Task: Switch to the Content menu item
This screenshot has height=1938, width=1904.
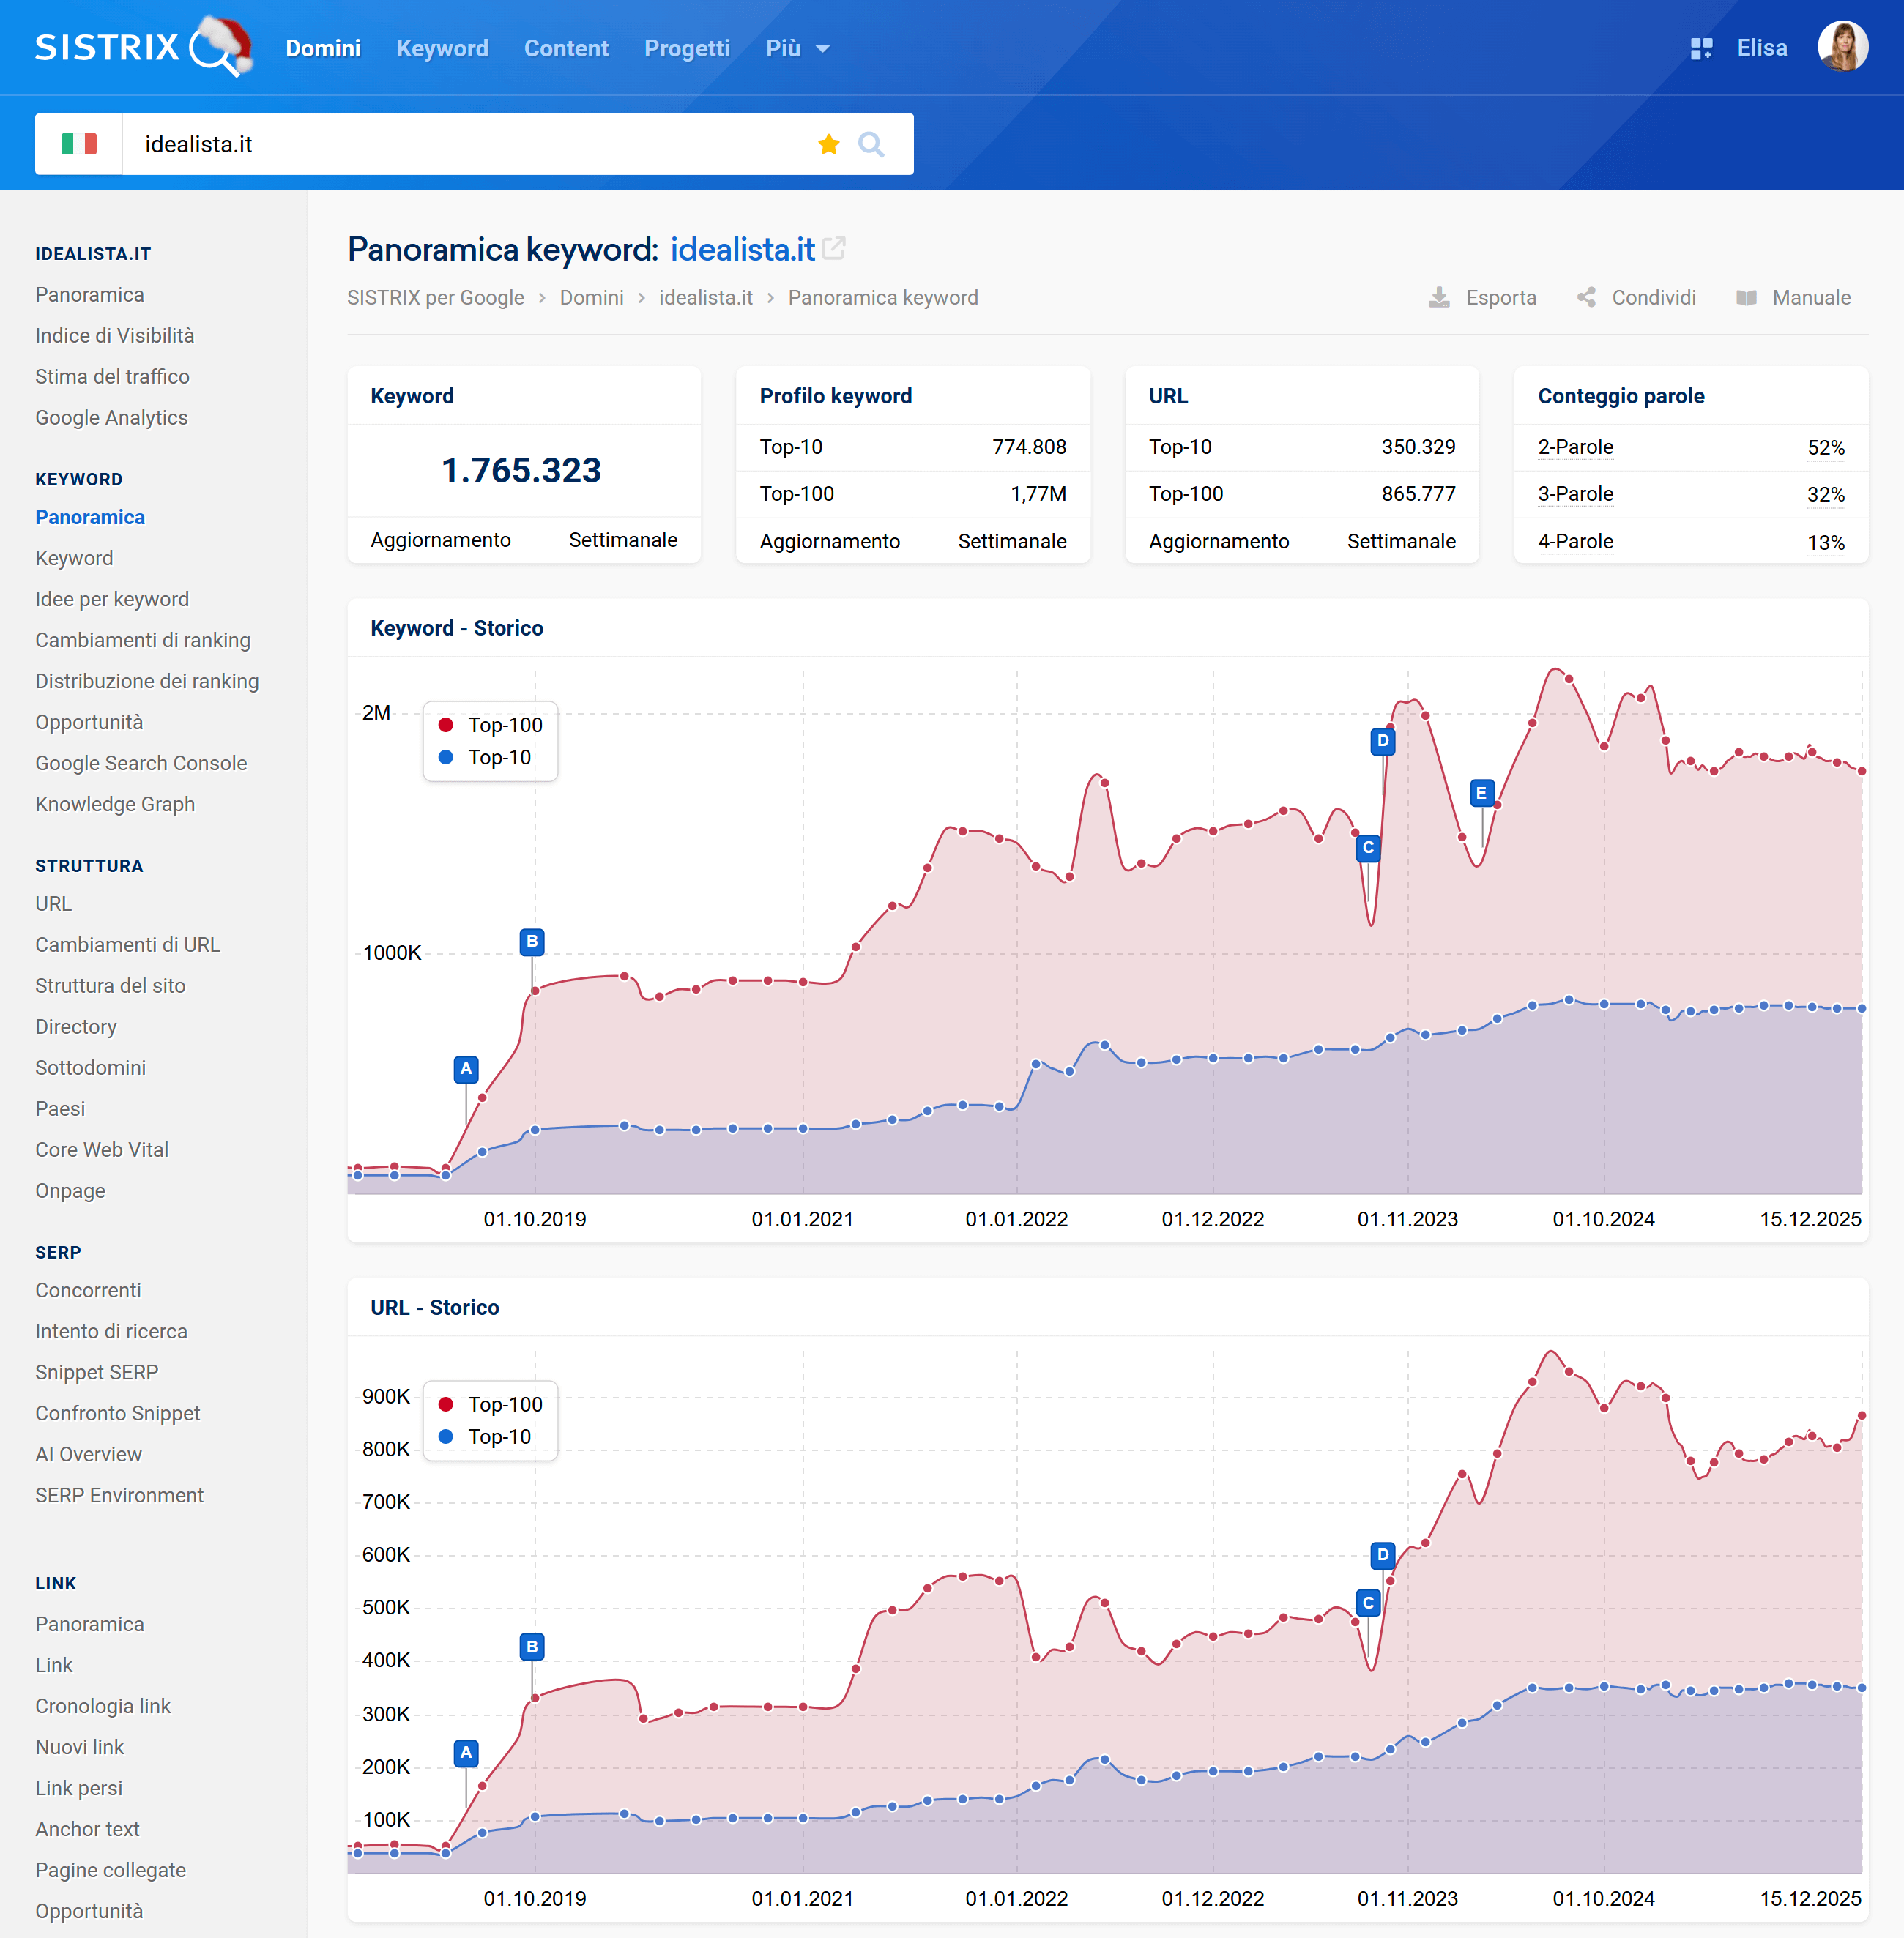Action: (x=566, y=48)
